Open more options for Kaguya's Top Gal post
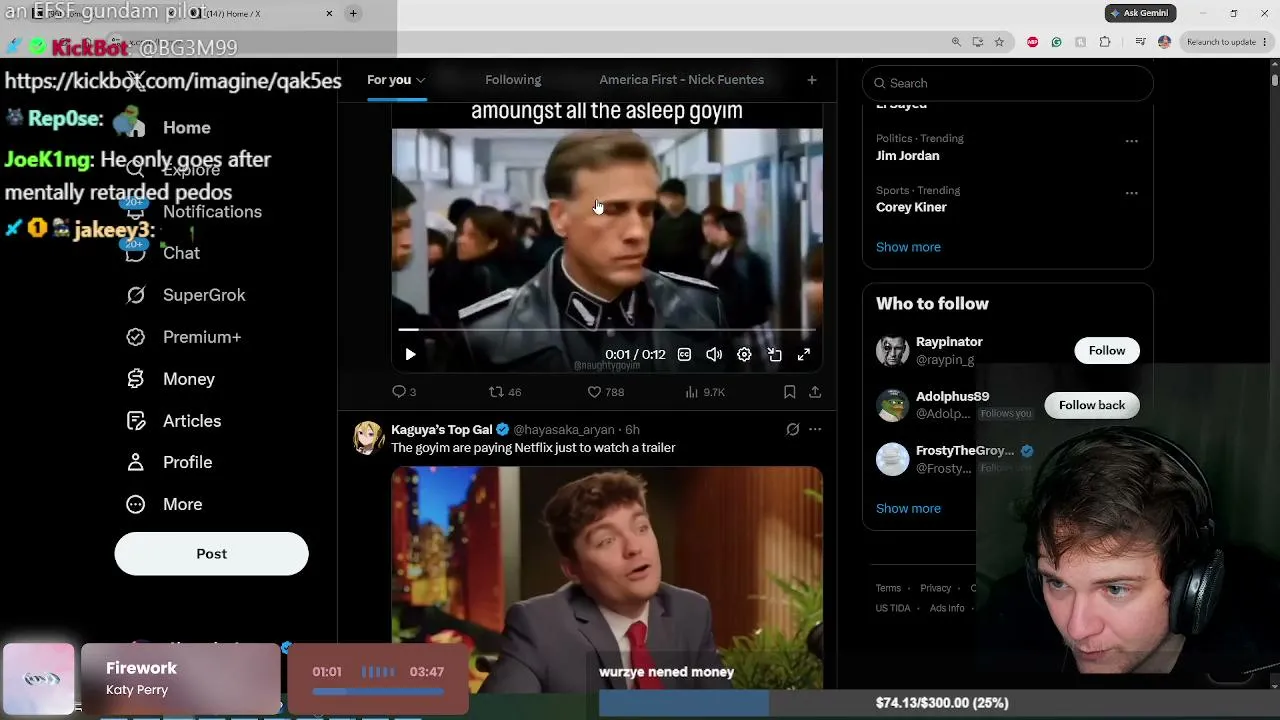This screenshot has width=1280, height=720. [815, 430]
